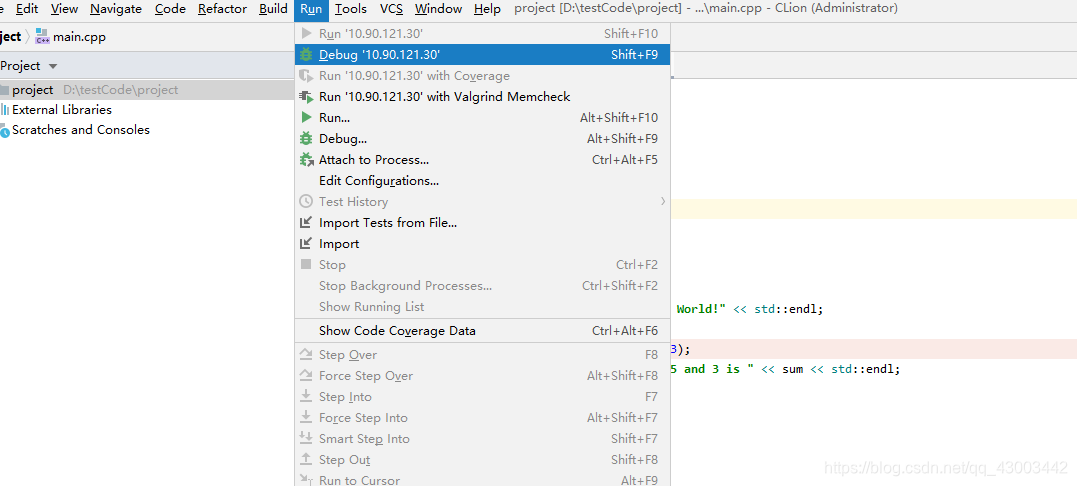Click the Run to Cursor entry
The image size is (1077, 486).
click(x=482, y=481)
